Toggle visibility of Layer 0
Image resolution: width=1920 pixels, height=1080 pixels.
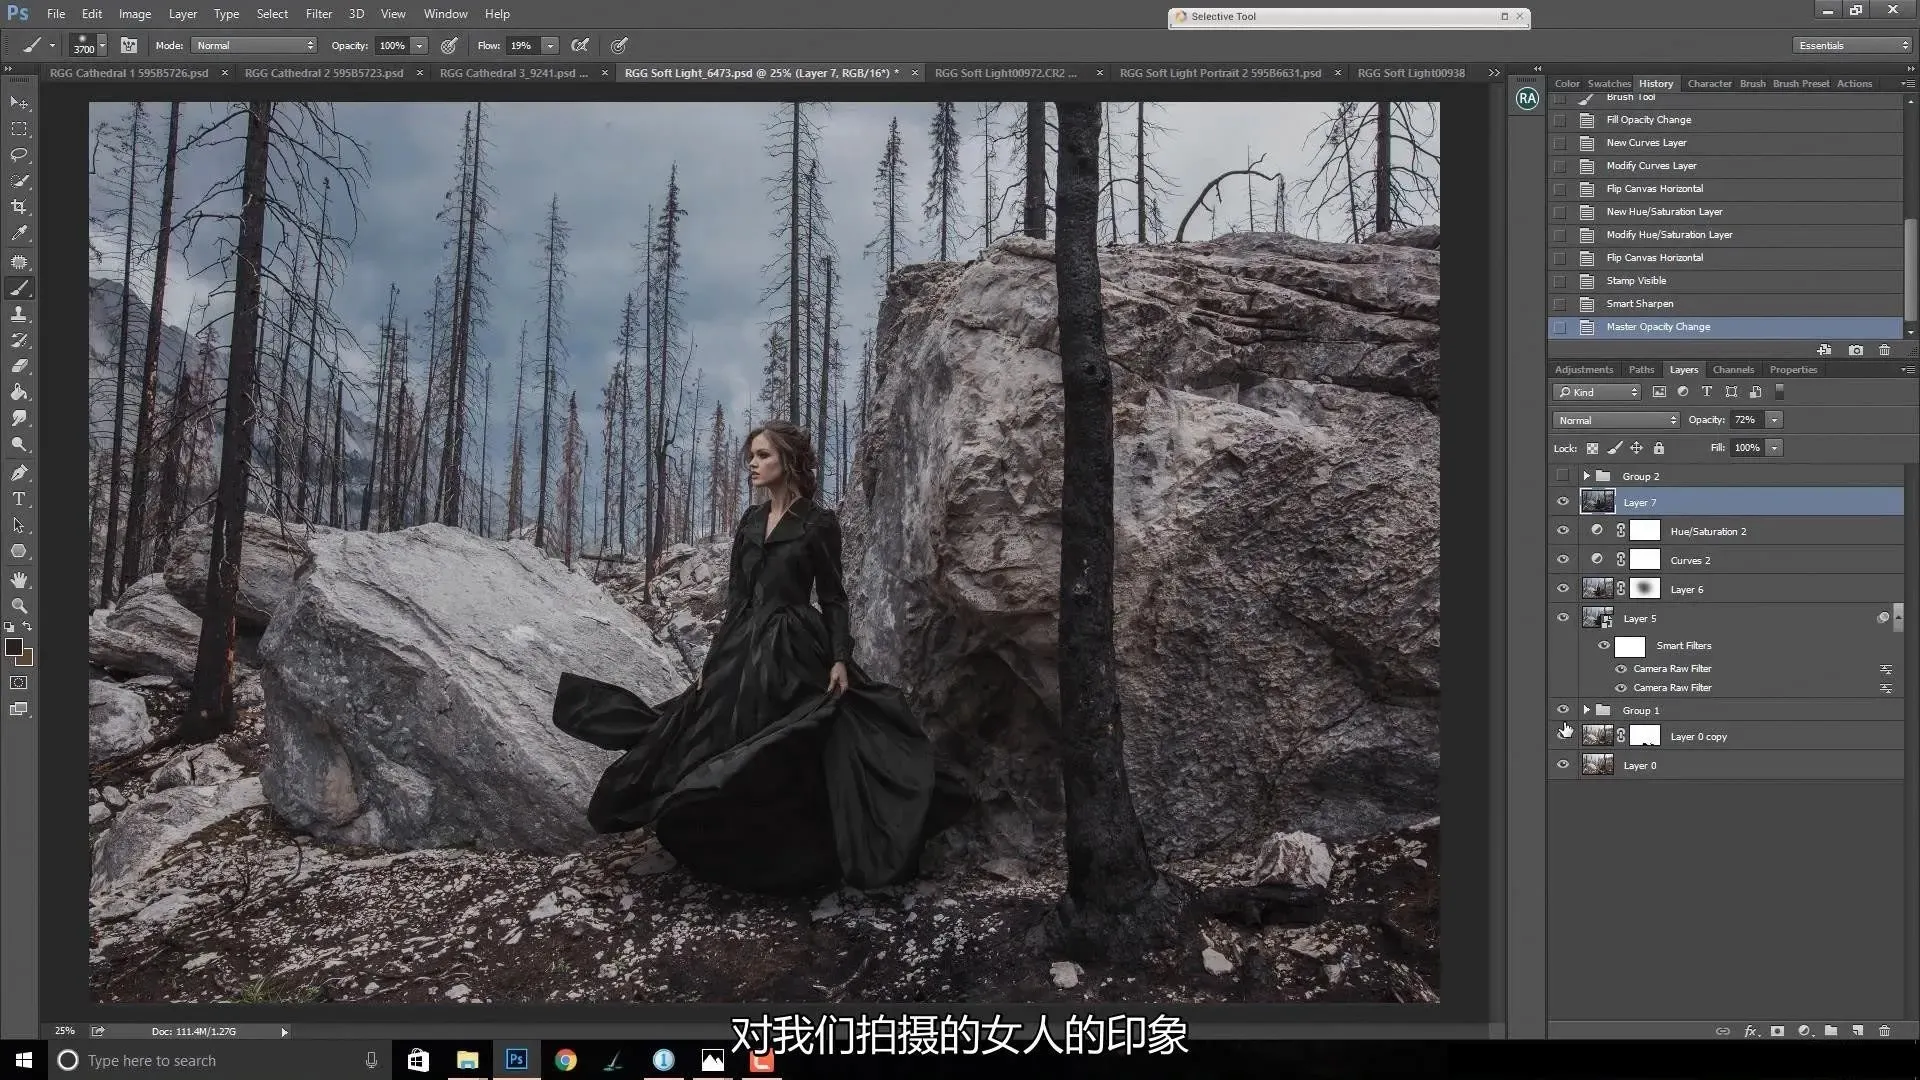click(1563, 765)
